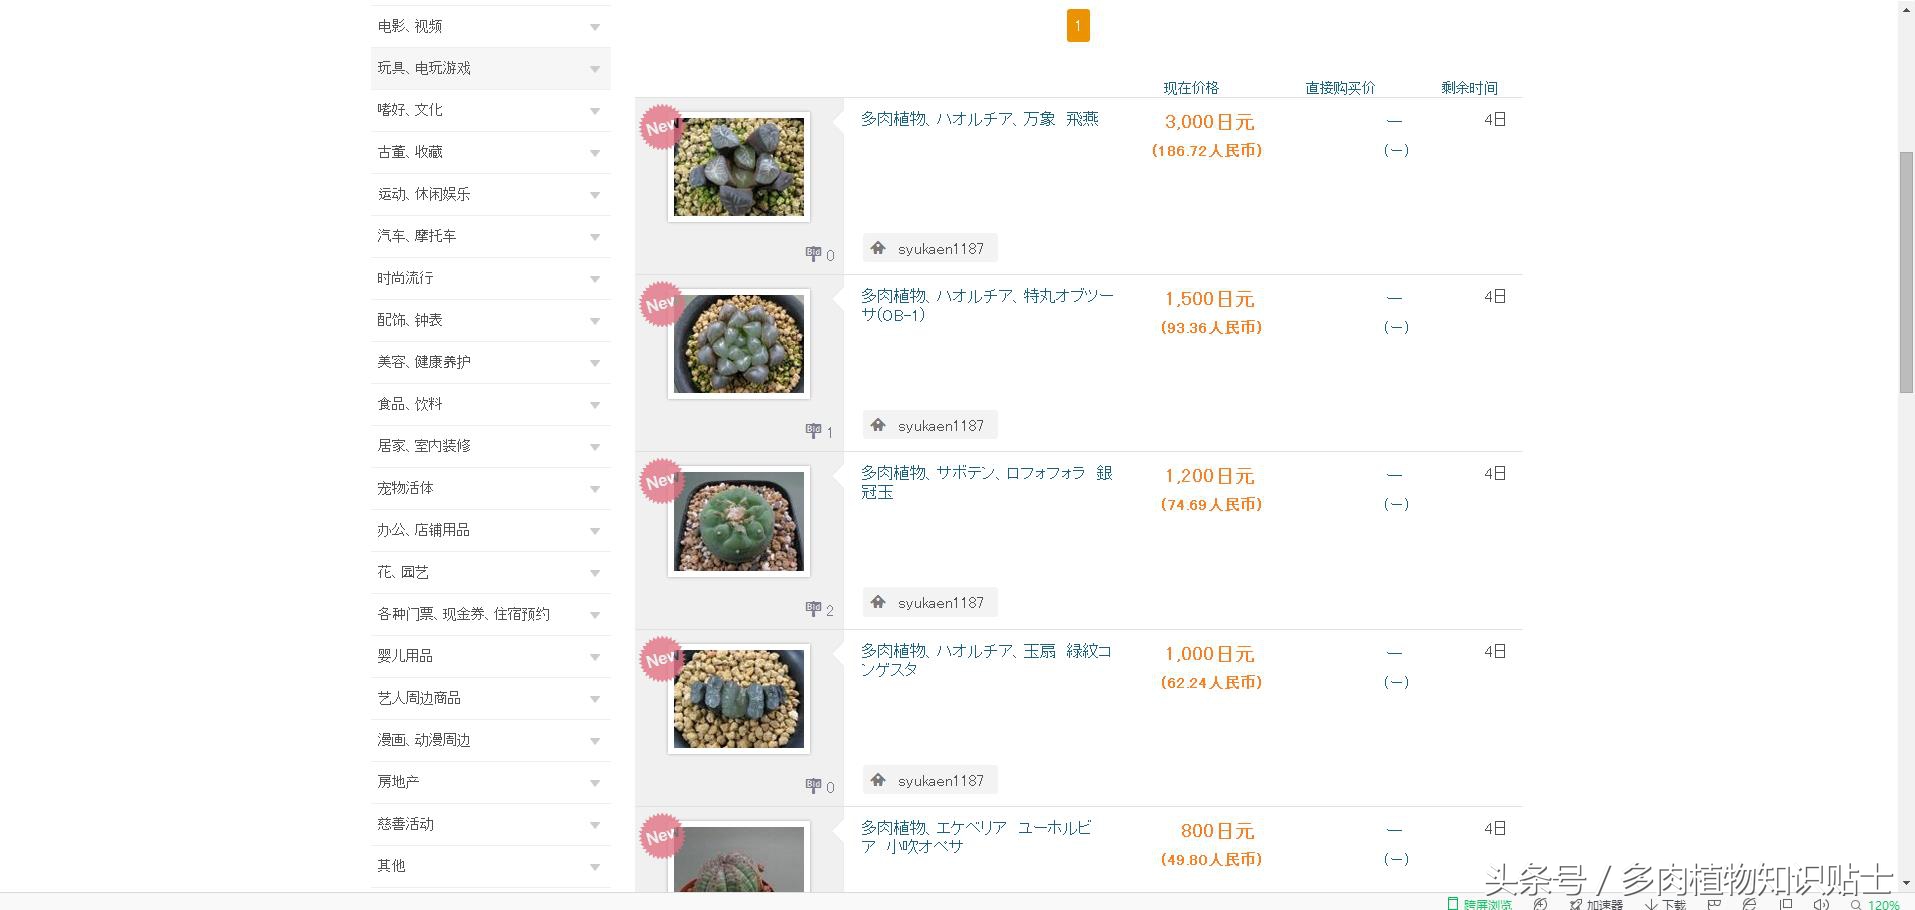Click the page vertical scrollbar thumb
This screenshot has width=1915, height=910.
[x=1906, y=270]
